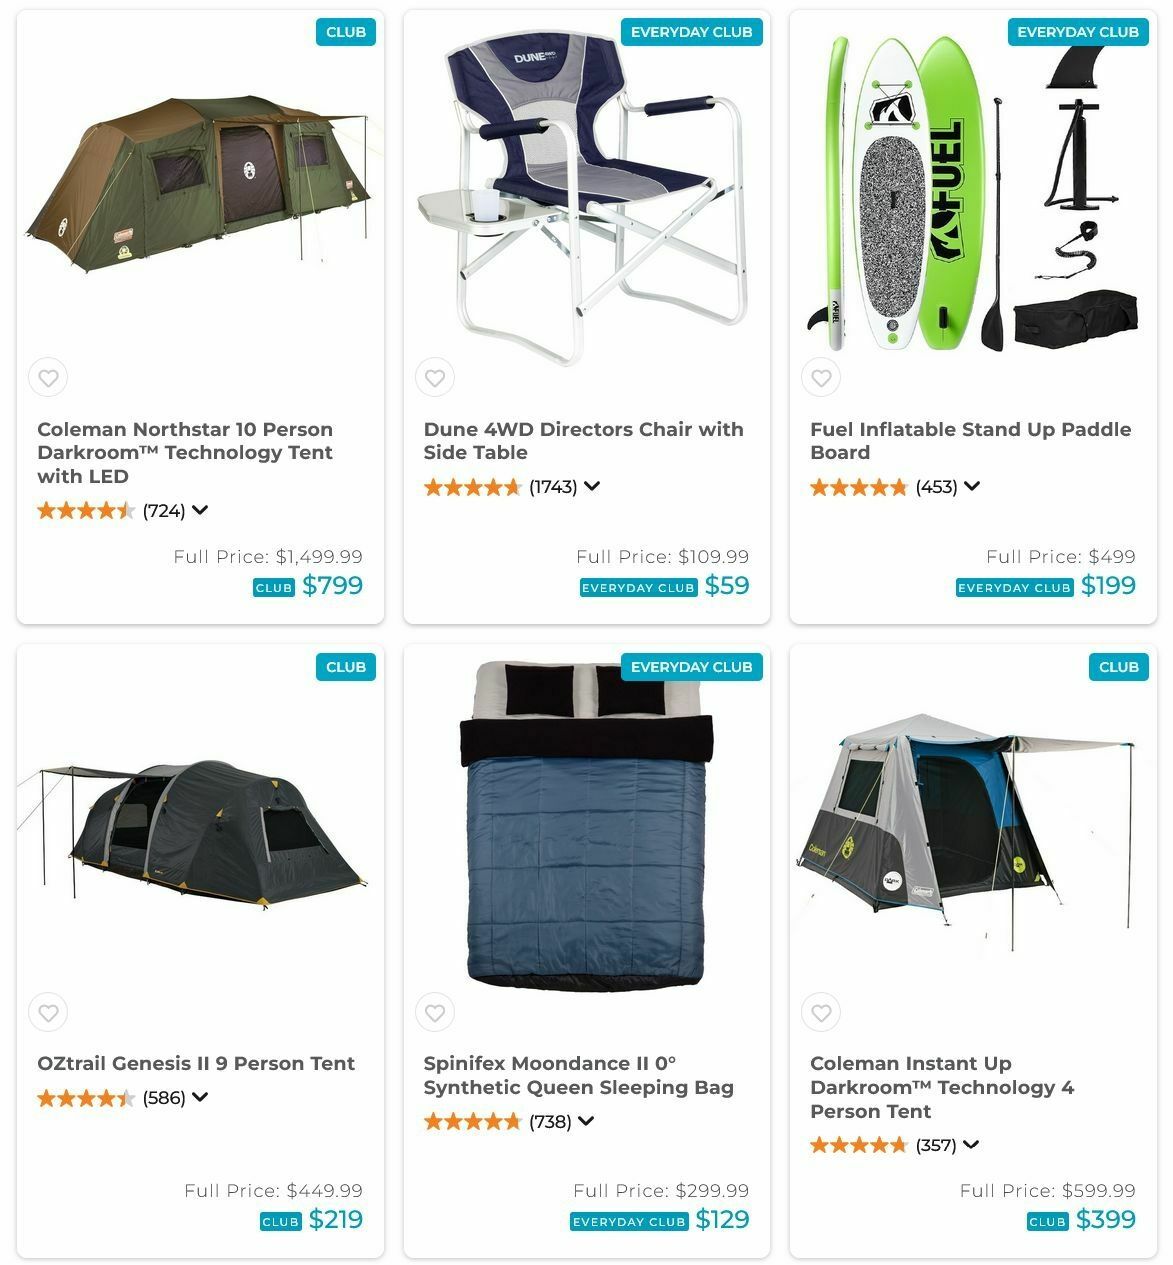The height and width of the screenshot is (1265, 1173).
Task: Click heart icon on Spinifex Sleeping Bag
Action: [435, 1013]
